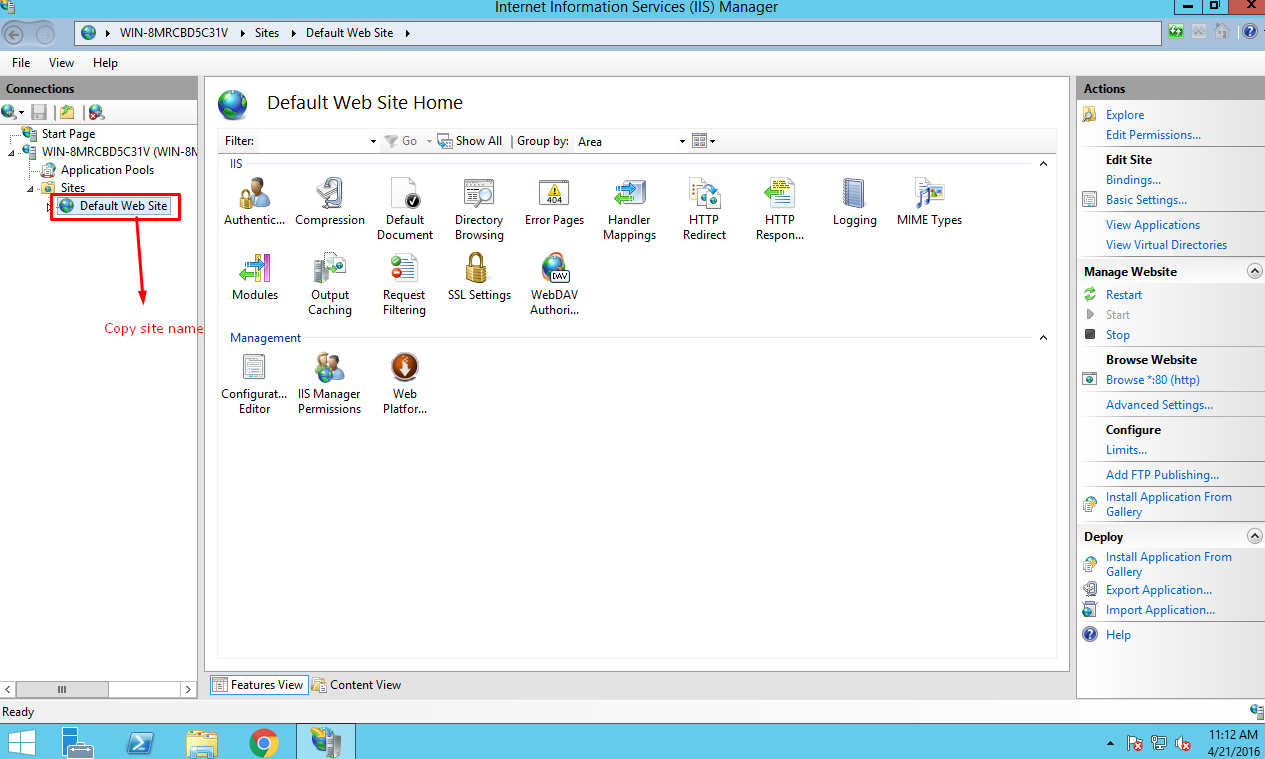Open Basic Settings link
1265x759 pixels.
(1146, 200)
